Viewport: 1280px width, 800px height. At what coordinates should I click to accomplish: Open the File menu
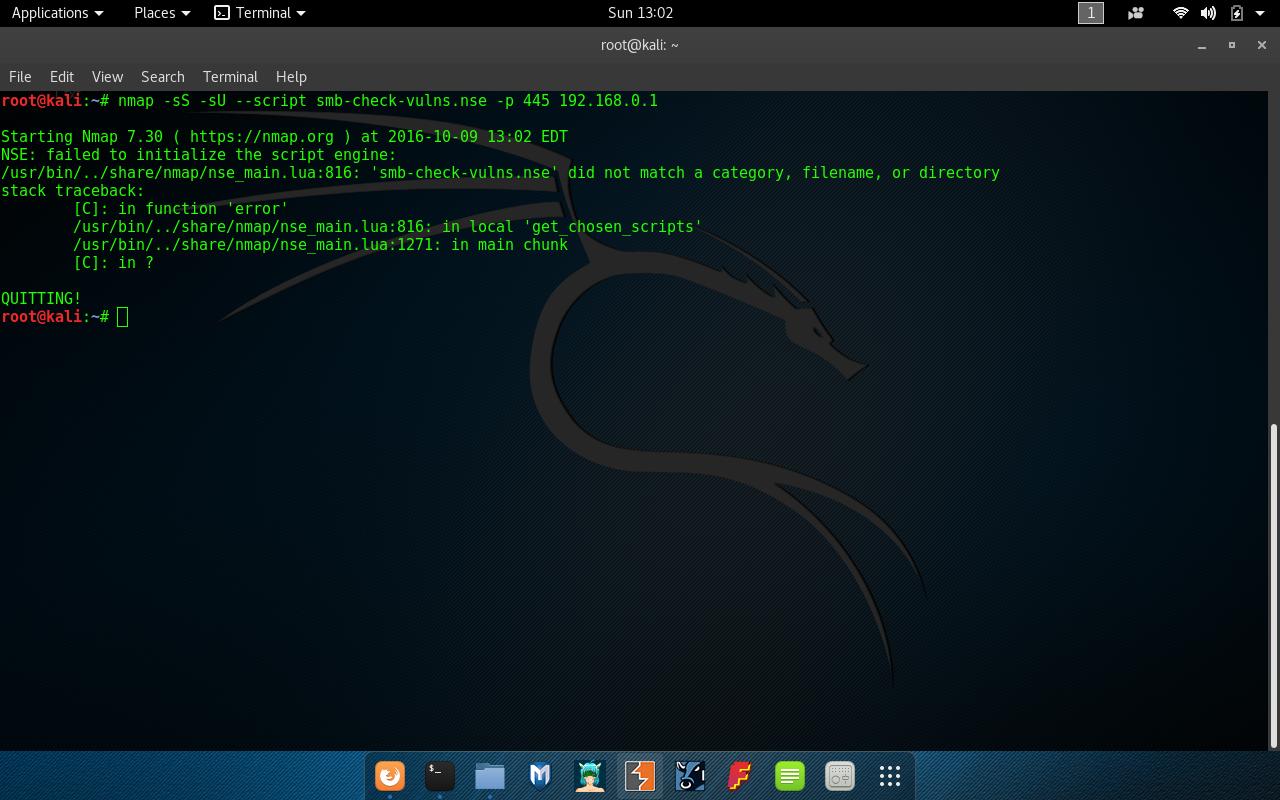point(20,77)
